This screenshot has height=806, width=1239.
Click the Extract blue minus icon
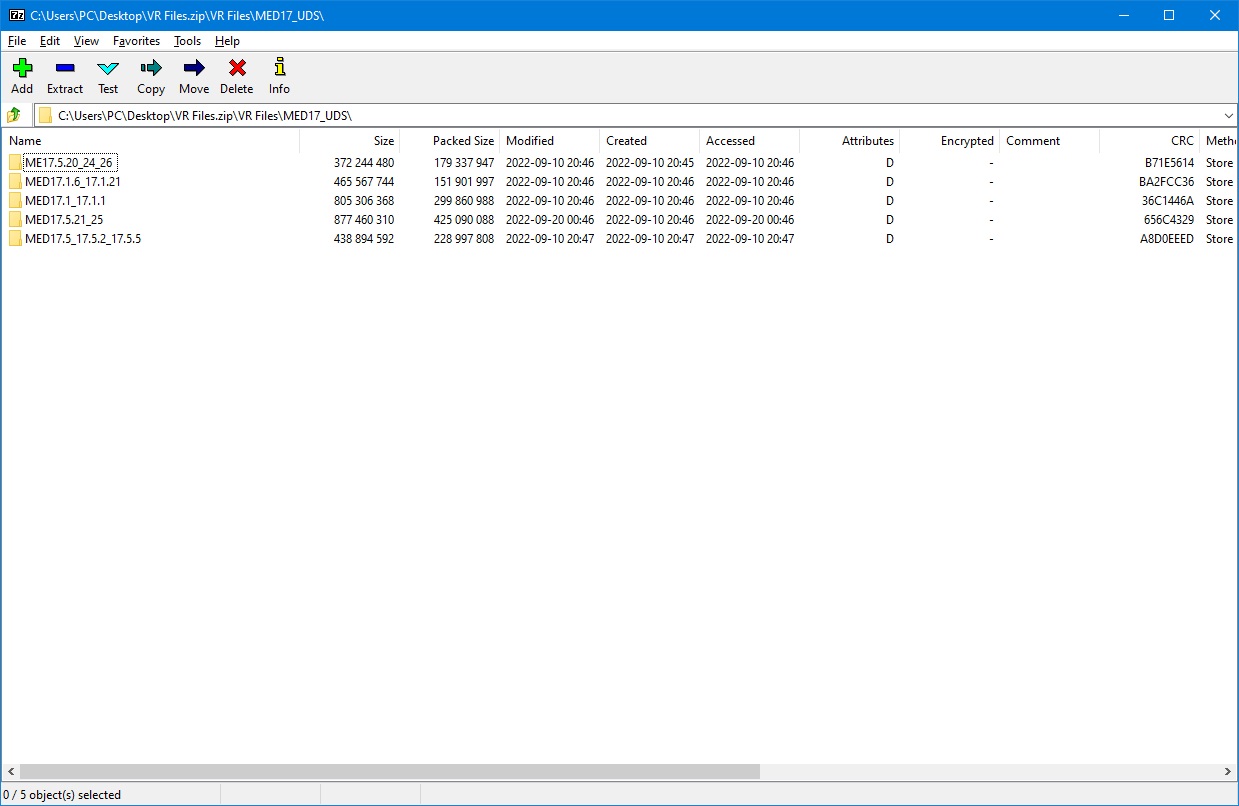click(x=65, y=68)
